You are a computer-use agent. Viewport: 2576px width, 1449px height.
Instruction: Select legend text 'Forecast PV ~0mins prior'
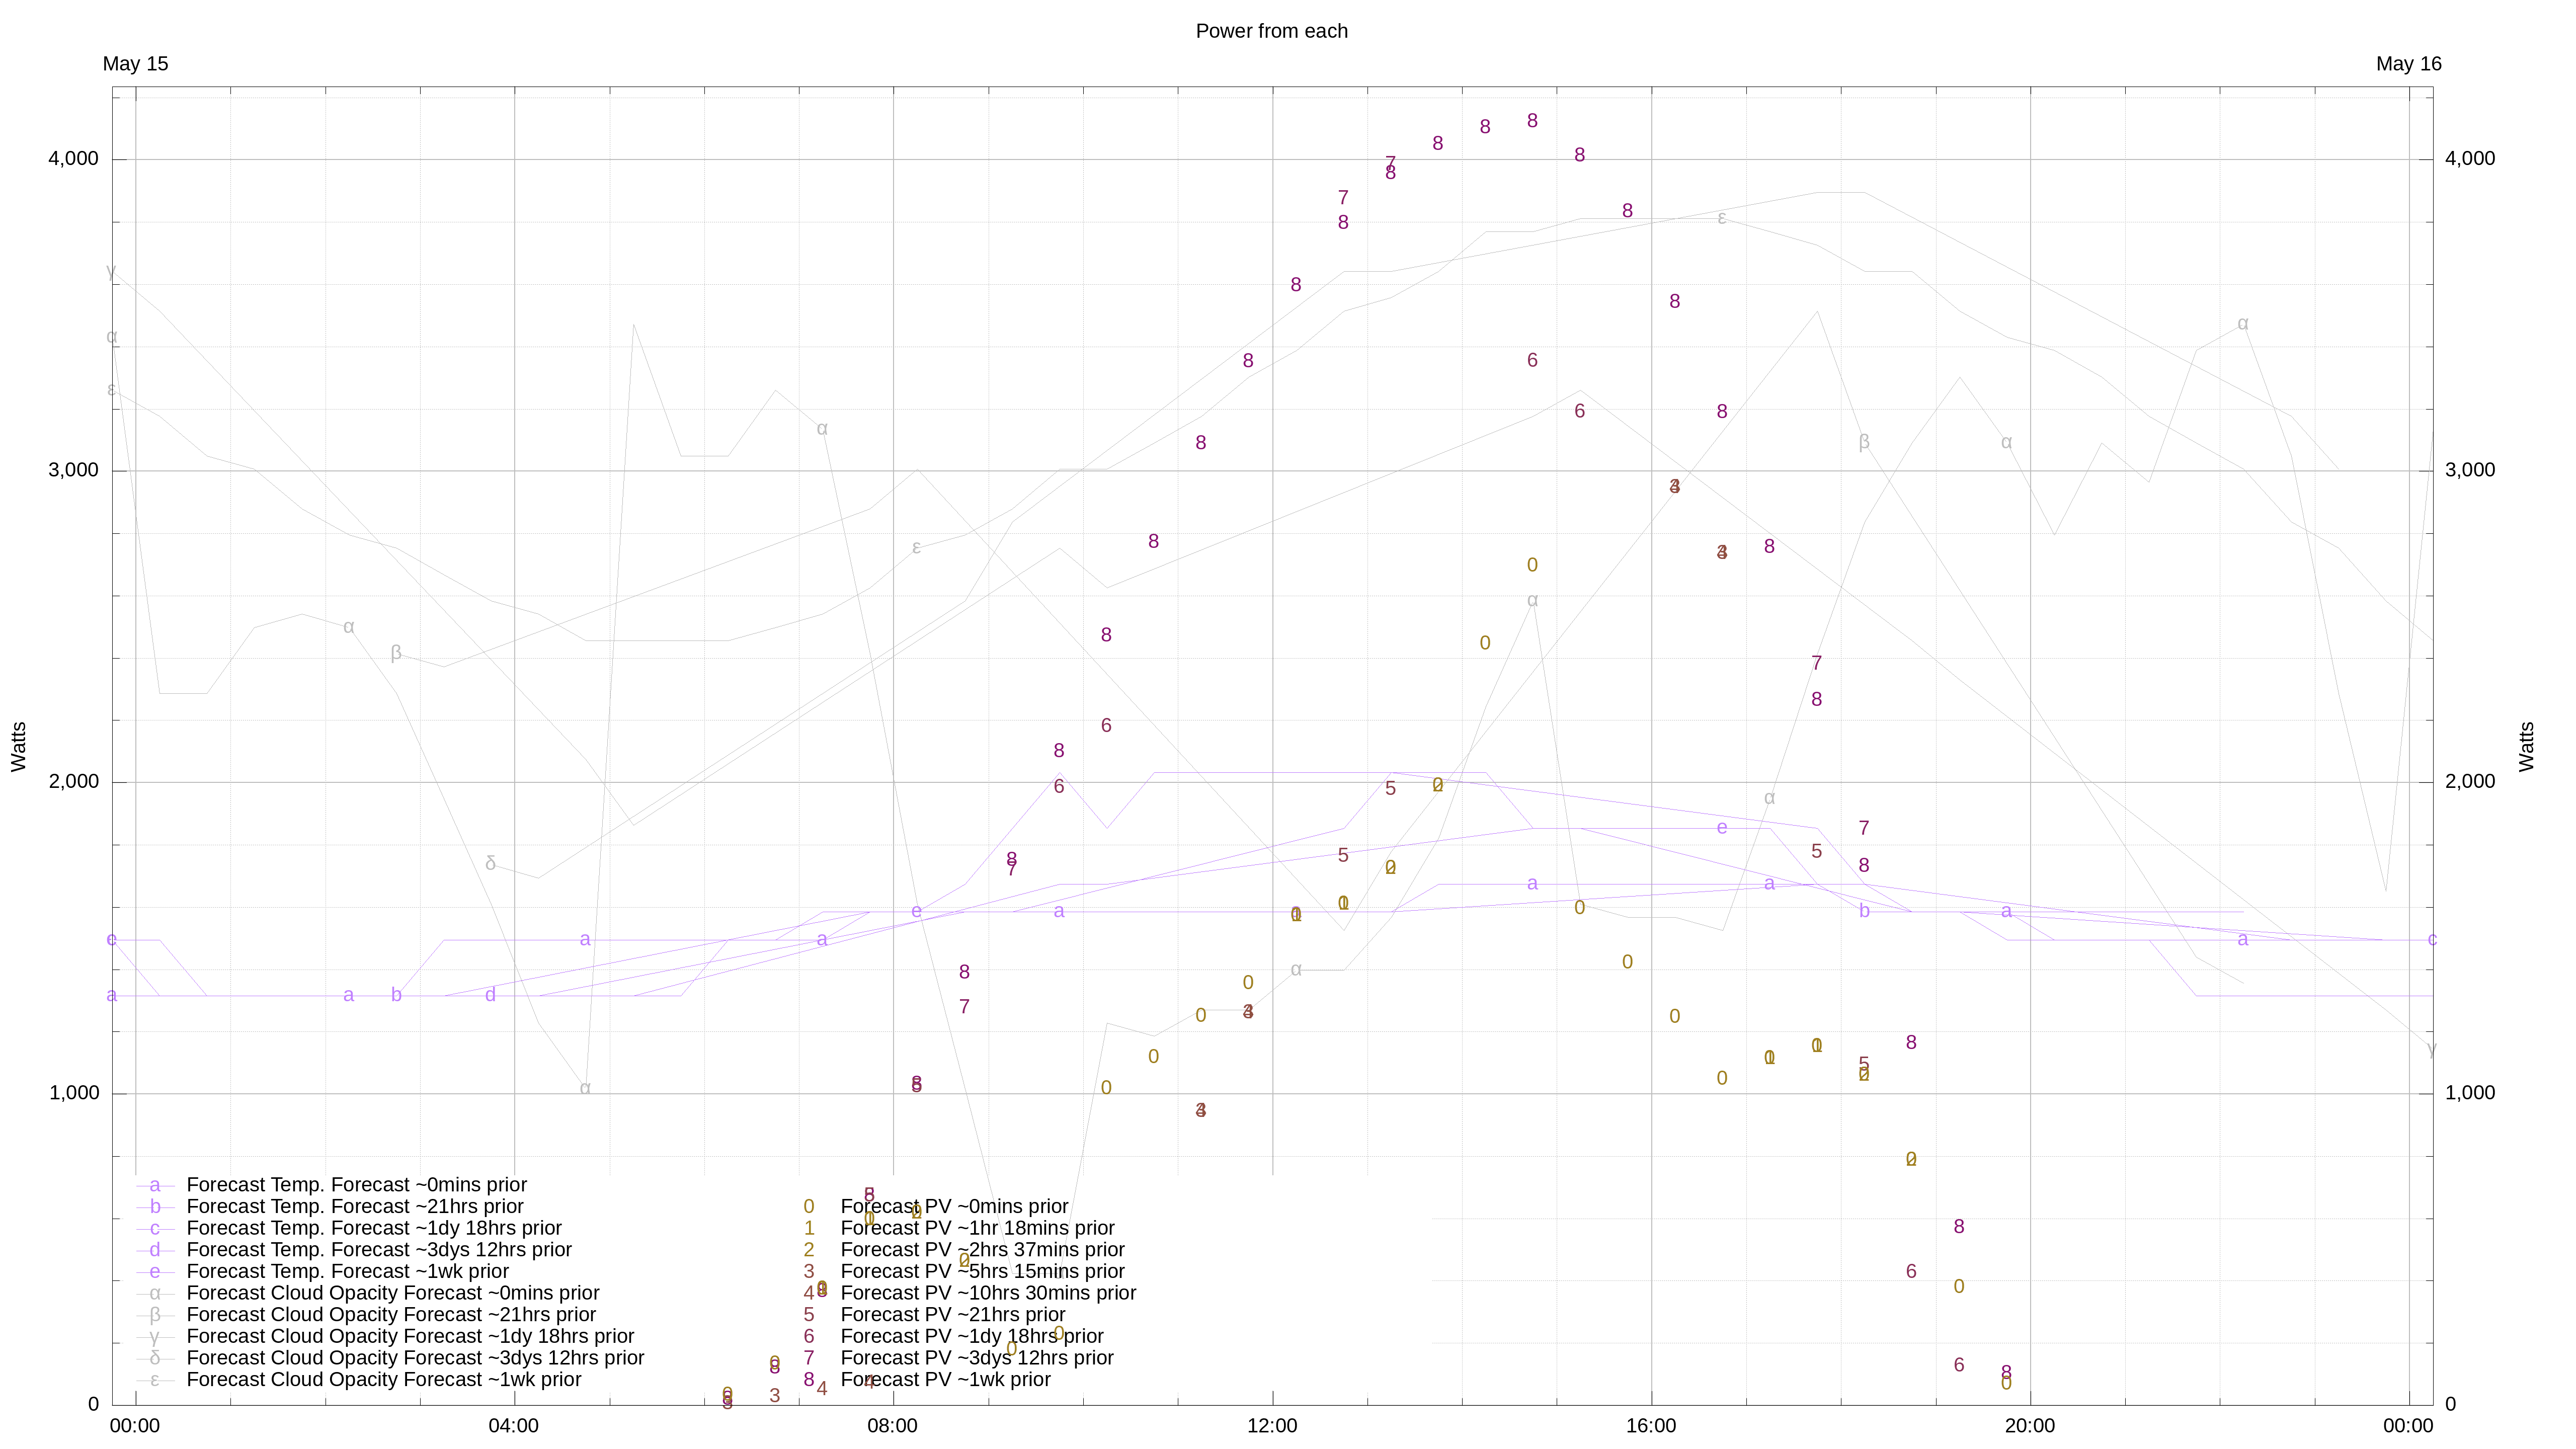(954, 1207)
